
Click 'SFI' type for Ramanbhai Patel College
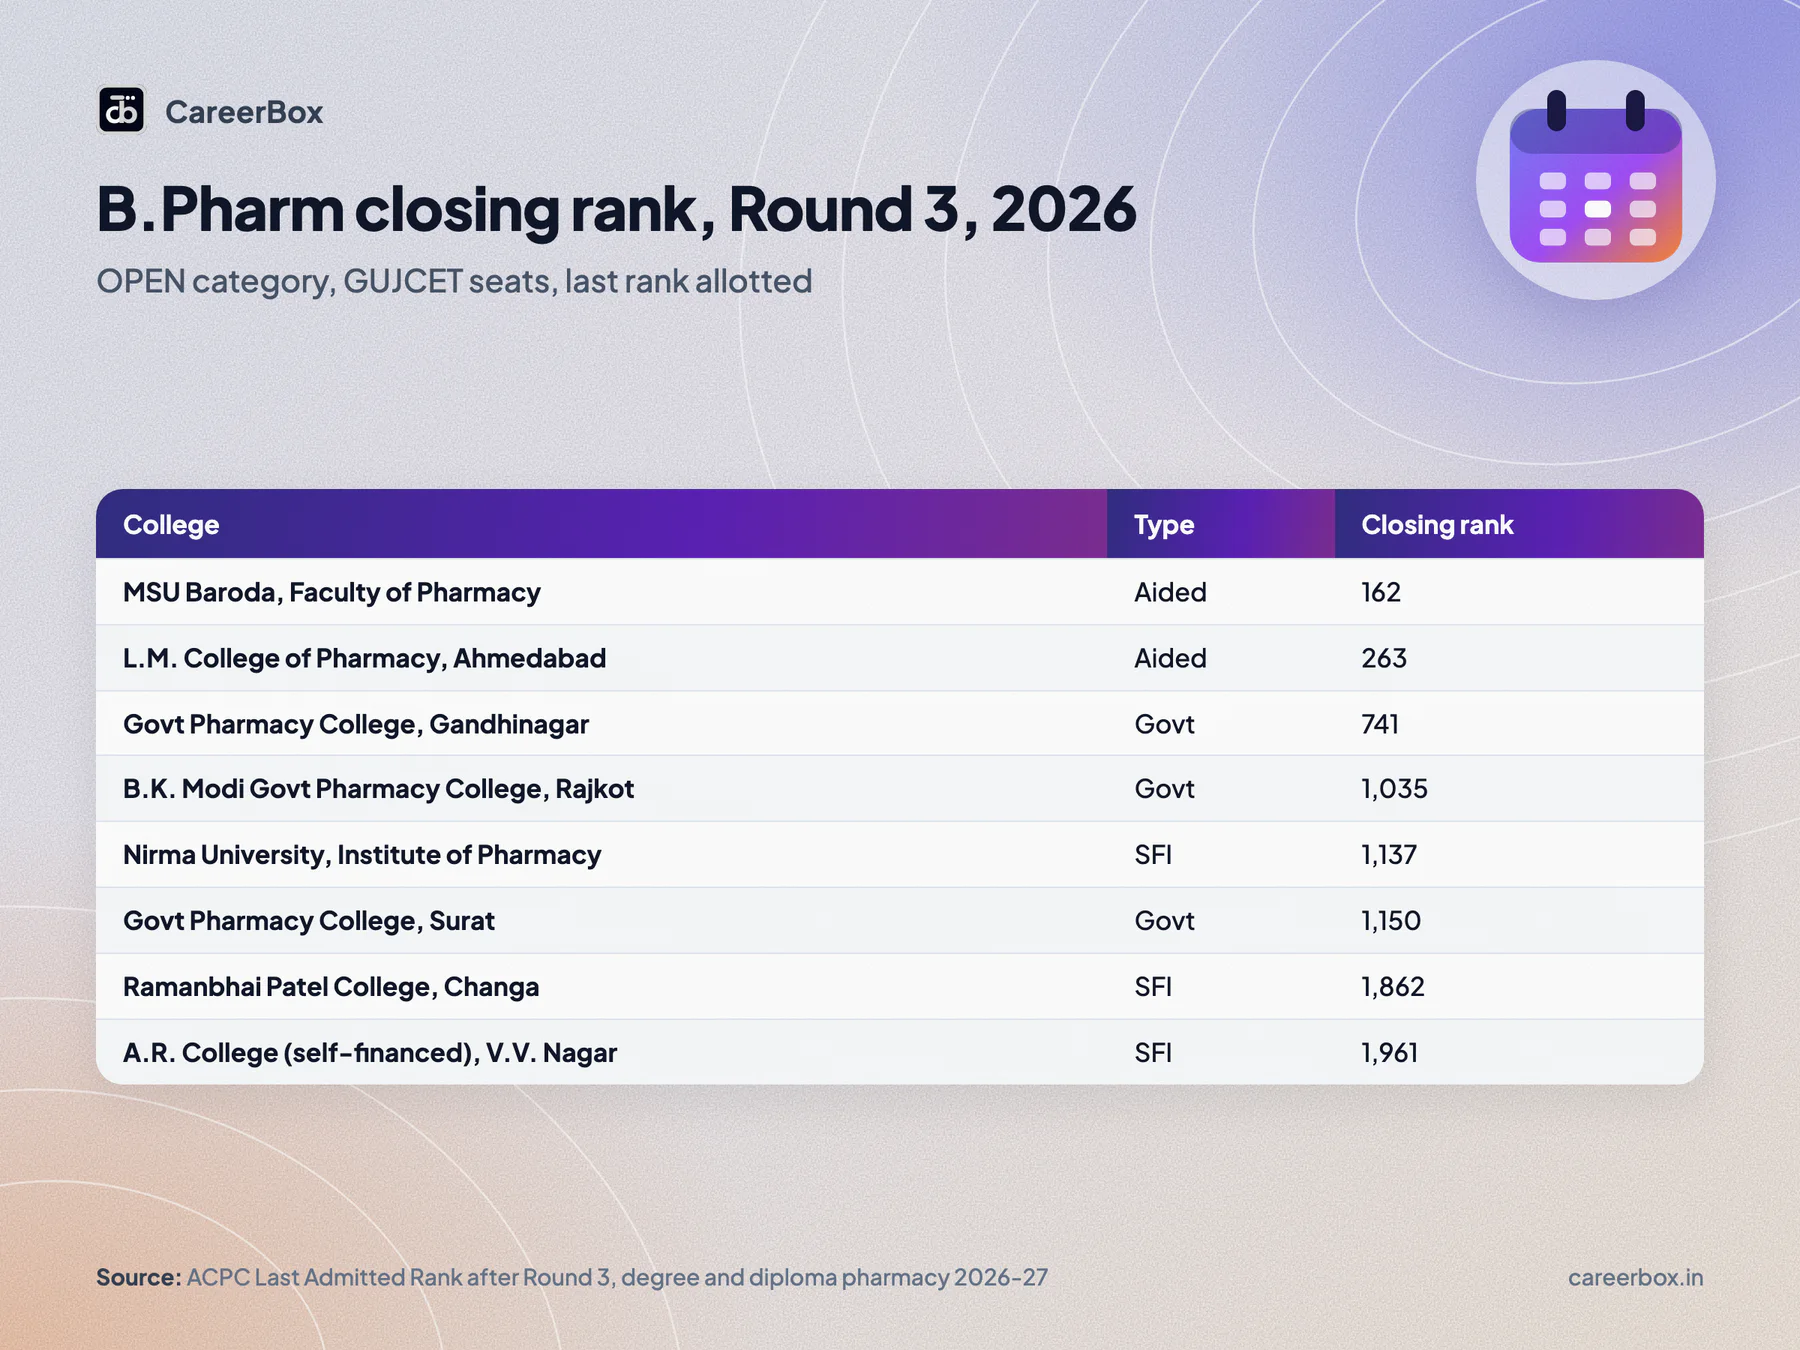[x=1153, y=987]
